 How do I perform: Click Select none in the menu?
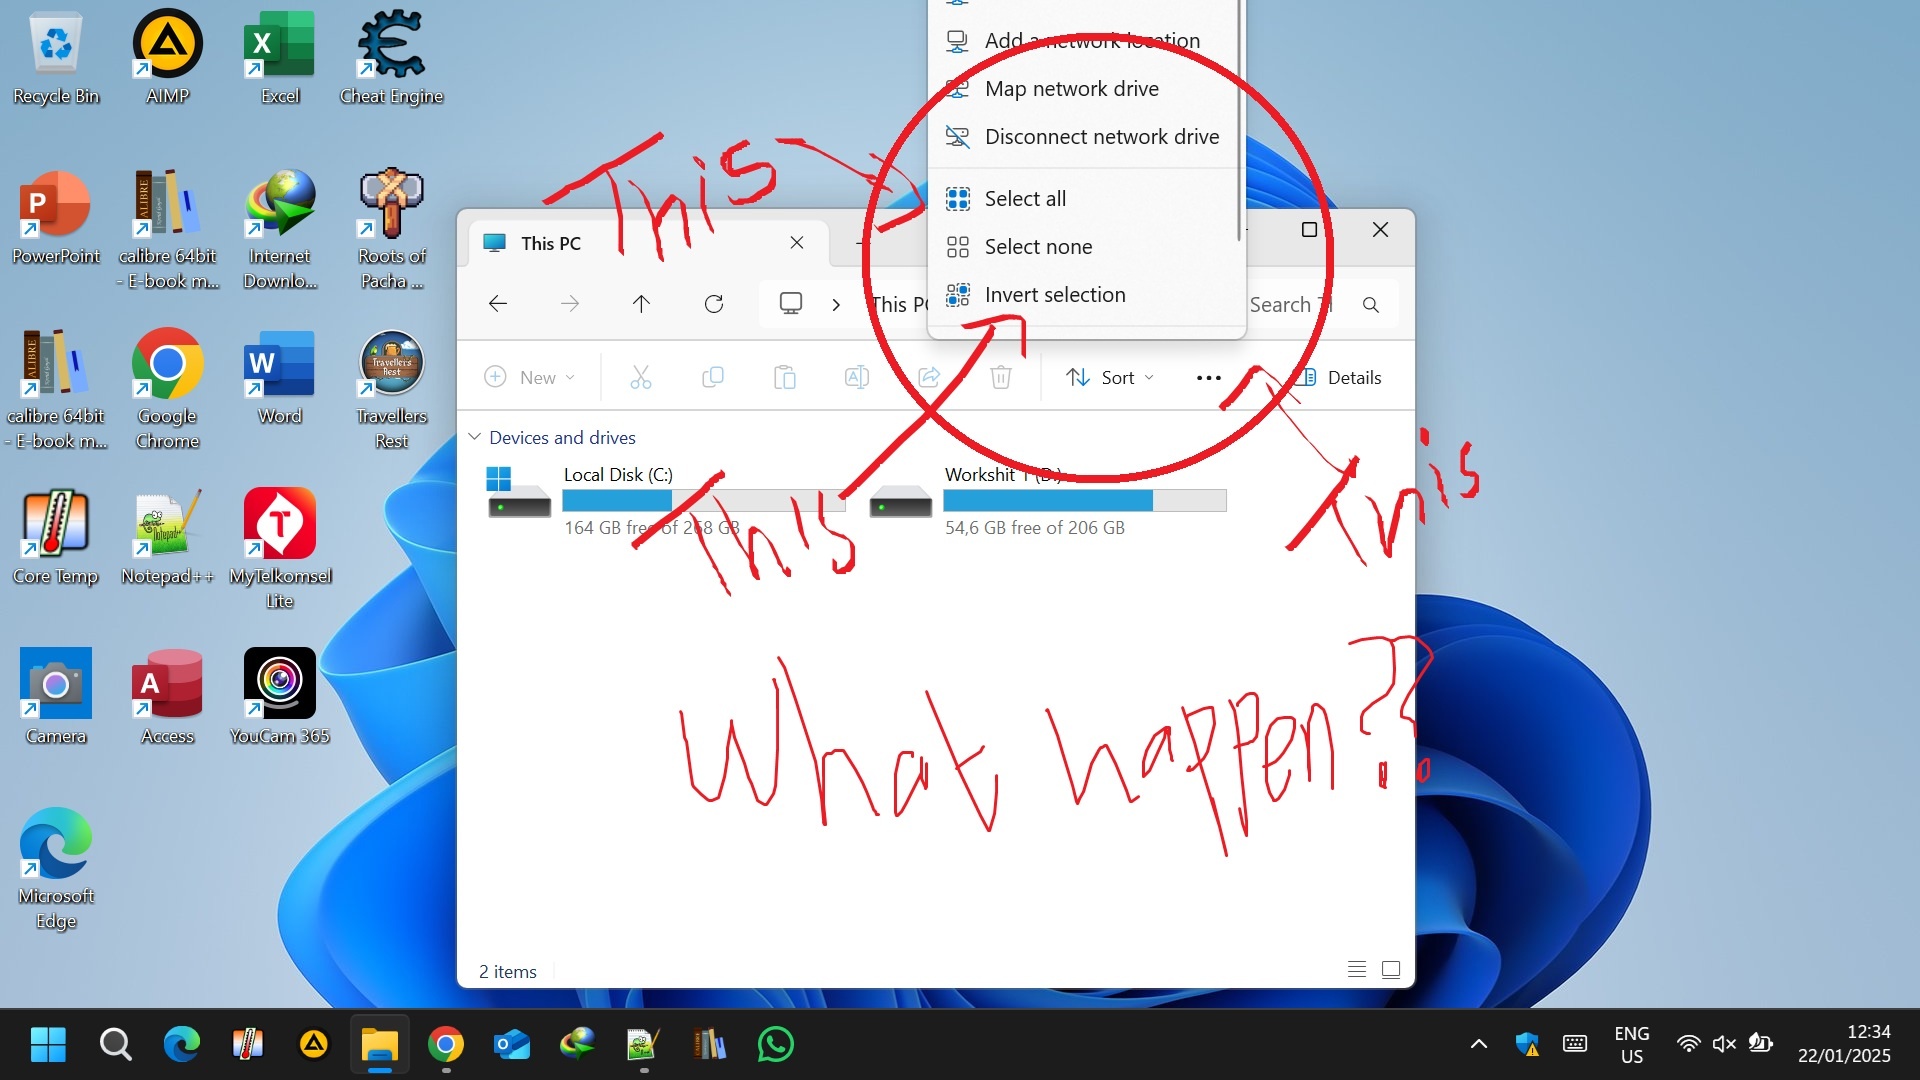[1086, 247]
